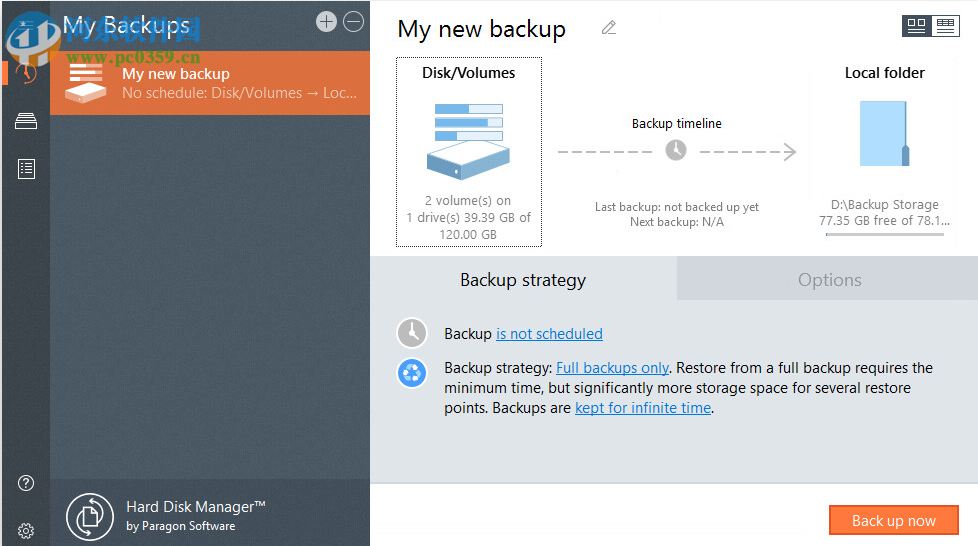Click the Back up now button
The height and width of the screenshot is (546, 978).
coord(894,520)
